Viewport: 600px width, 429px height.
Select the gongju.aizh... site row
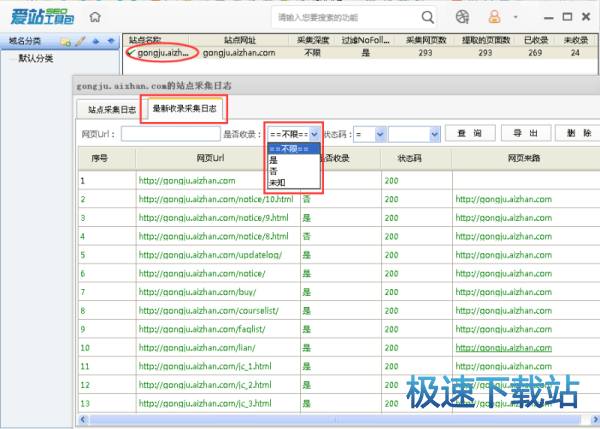361,53
